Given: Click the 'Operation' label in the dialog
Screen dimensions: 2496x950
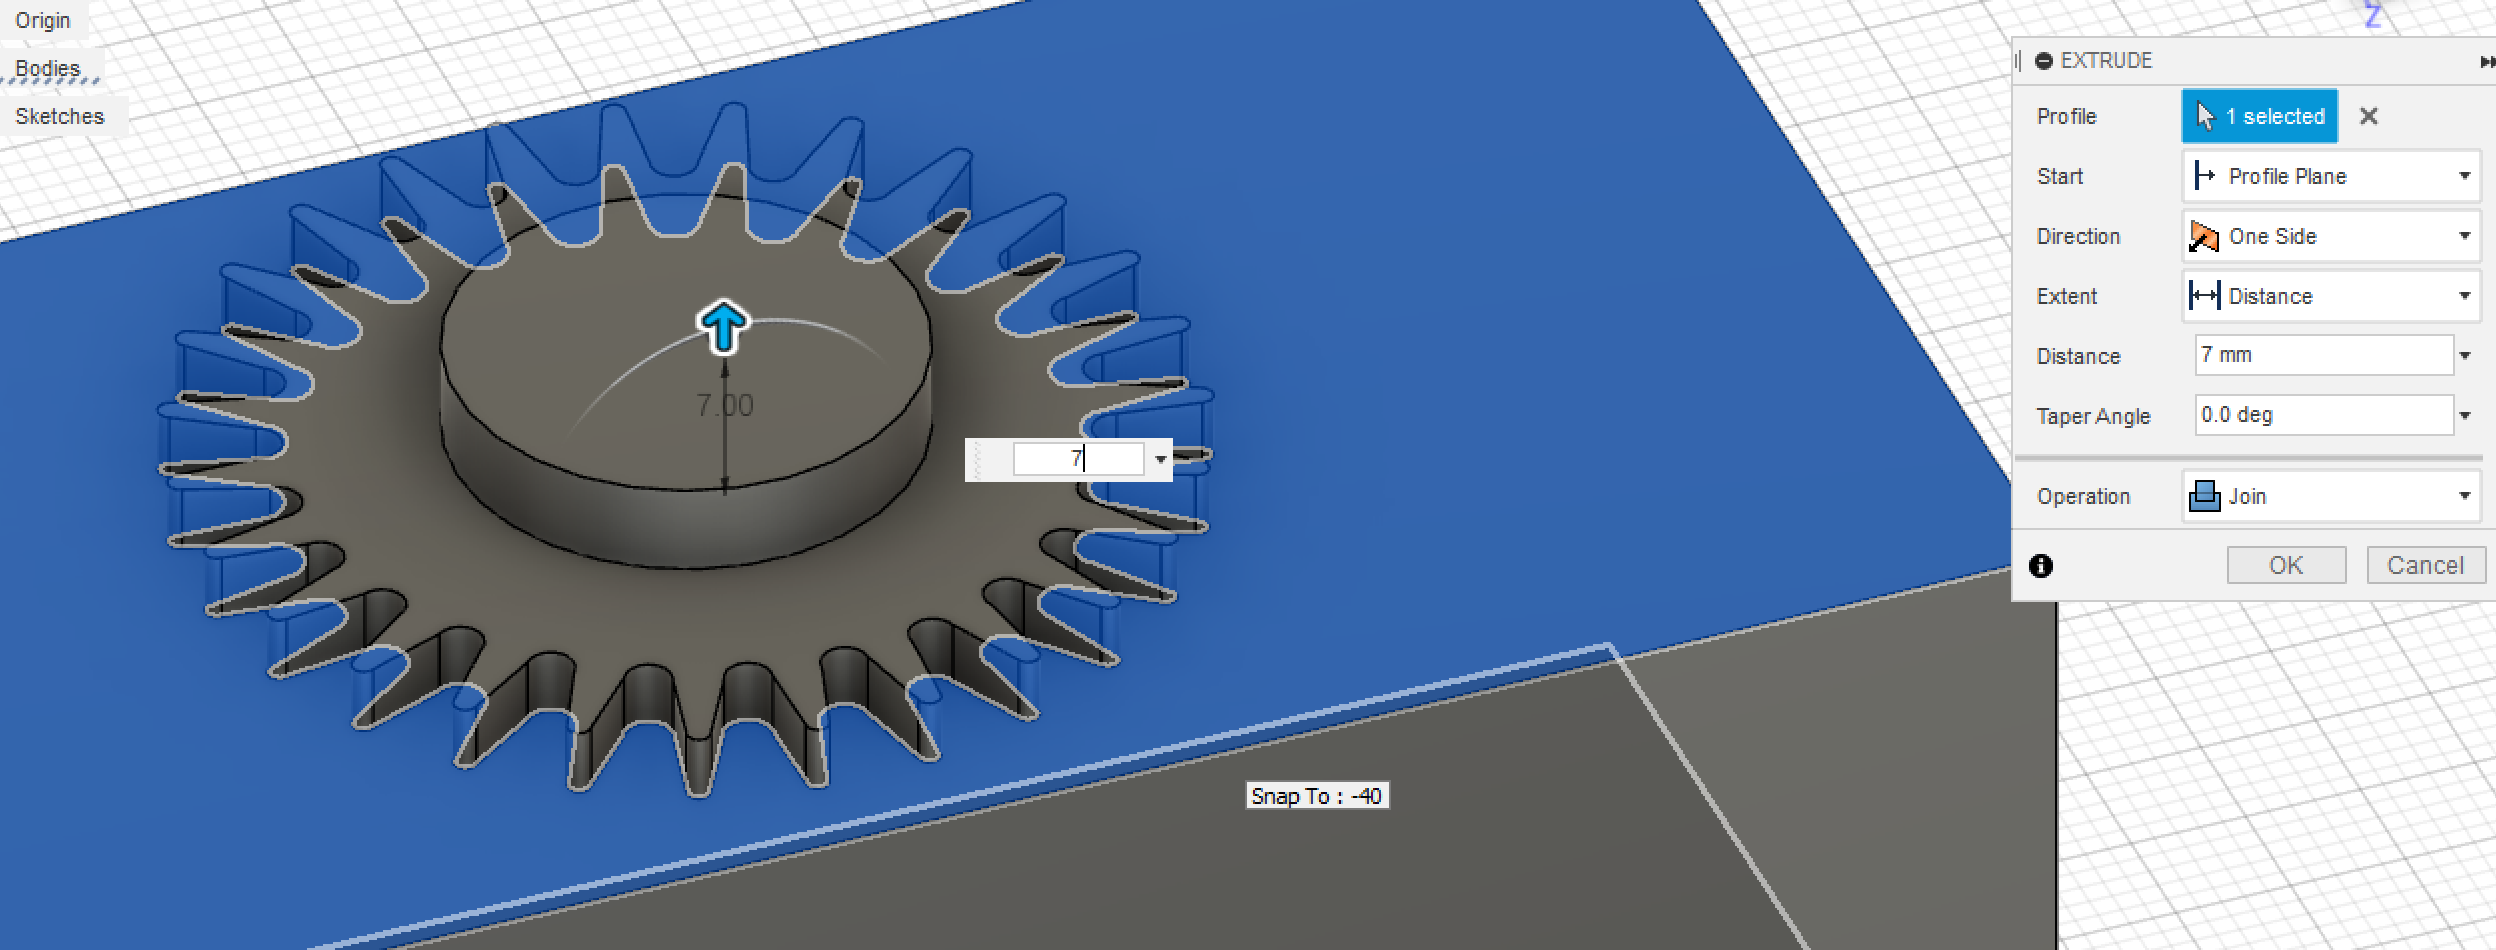Looking at the screenshot, I should point(2083,496).
